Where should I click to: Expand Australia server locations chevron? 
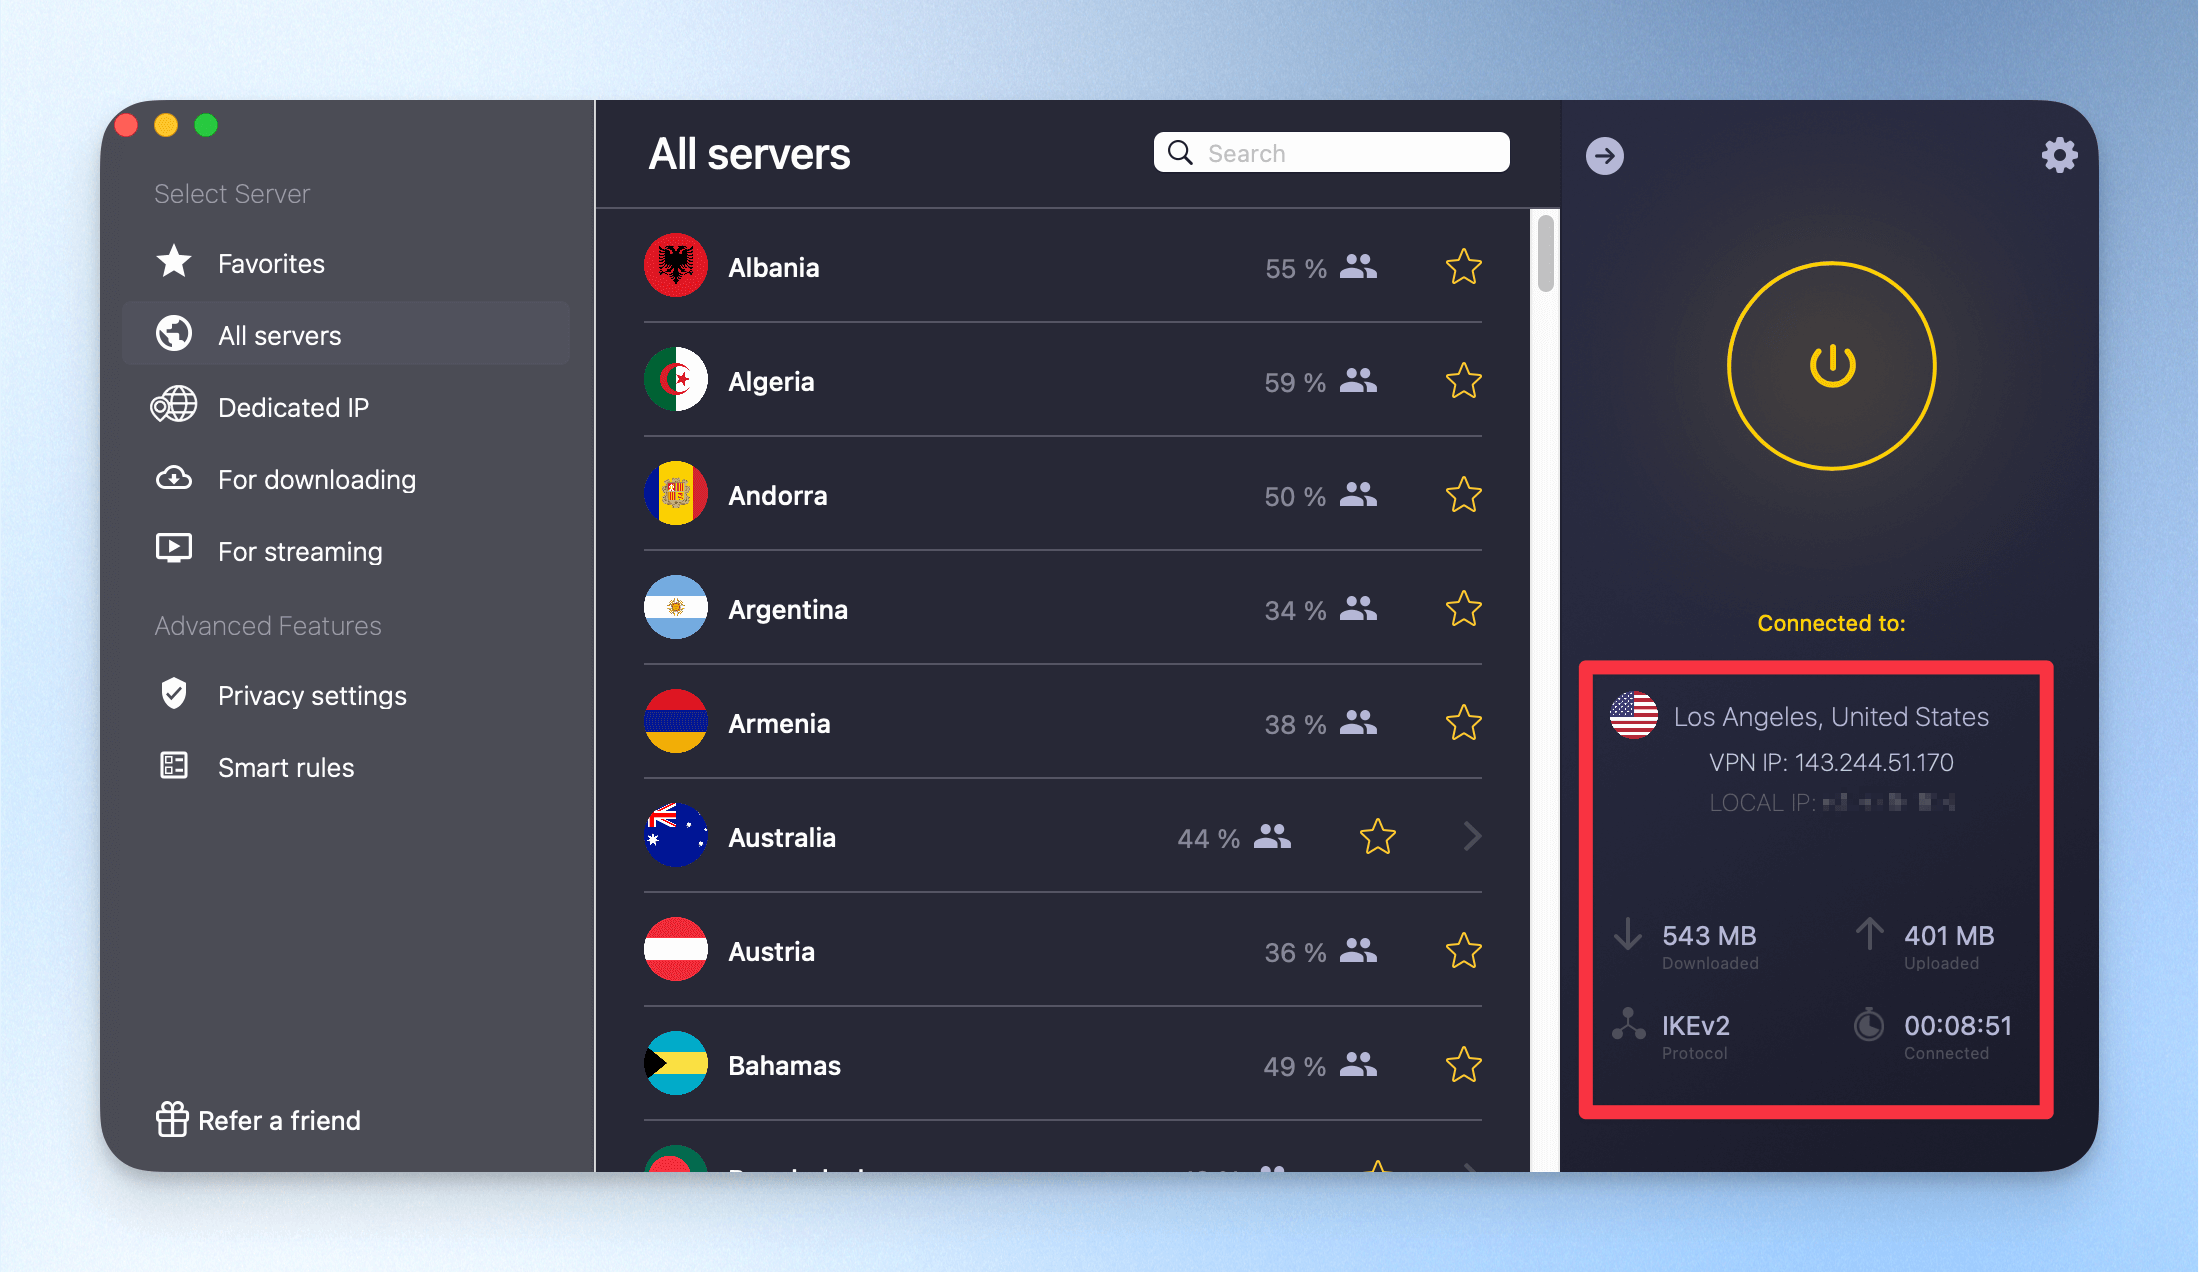(x=1471, y=836)
